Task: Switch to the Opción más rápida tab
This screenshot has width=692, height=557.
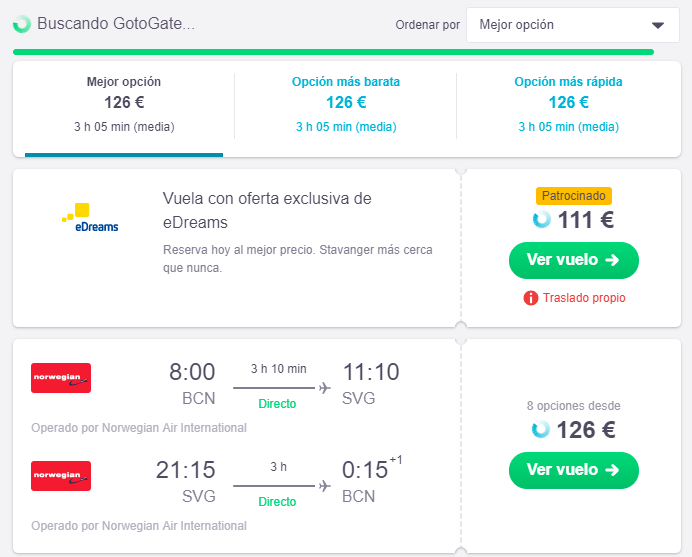Action: click(568, 104)
